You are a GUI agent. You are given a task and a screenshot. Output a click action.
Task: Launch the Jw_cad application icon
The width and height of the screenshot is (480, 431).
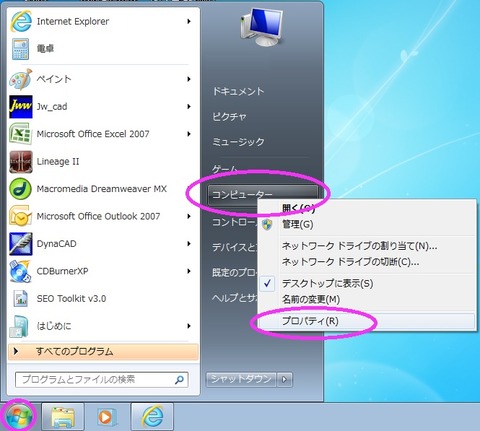coord(21,107)
